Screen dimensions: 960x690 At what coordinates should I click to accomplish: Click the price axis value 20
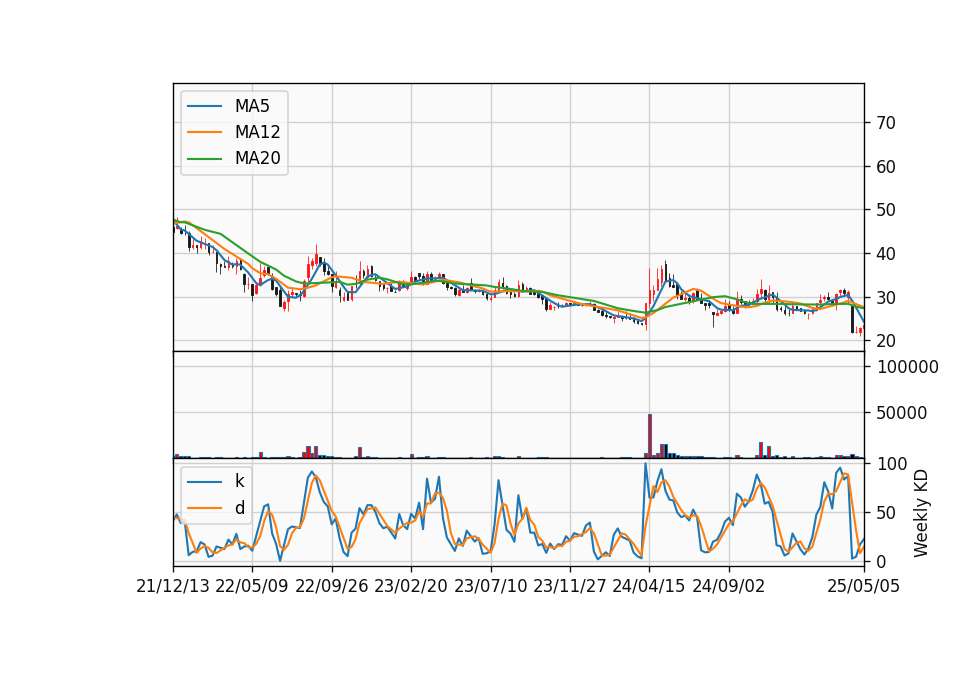coord(886,341)
